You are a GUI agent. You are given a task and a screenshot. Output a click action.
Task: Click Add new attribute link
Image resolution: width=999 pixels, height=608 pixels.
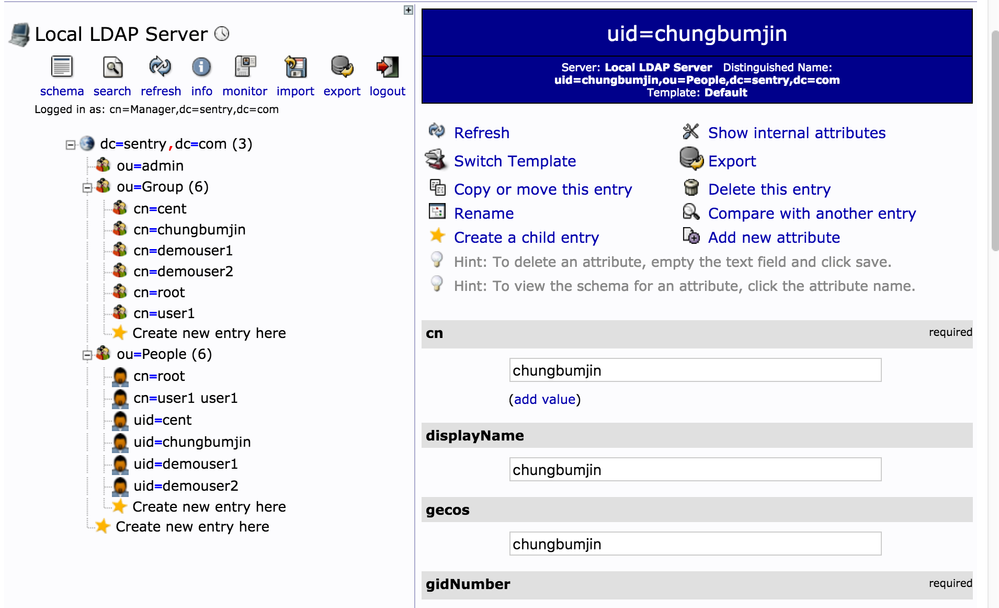[x=774, y=238]
